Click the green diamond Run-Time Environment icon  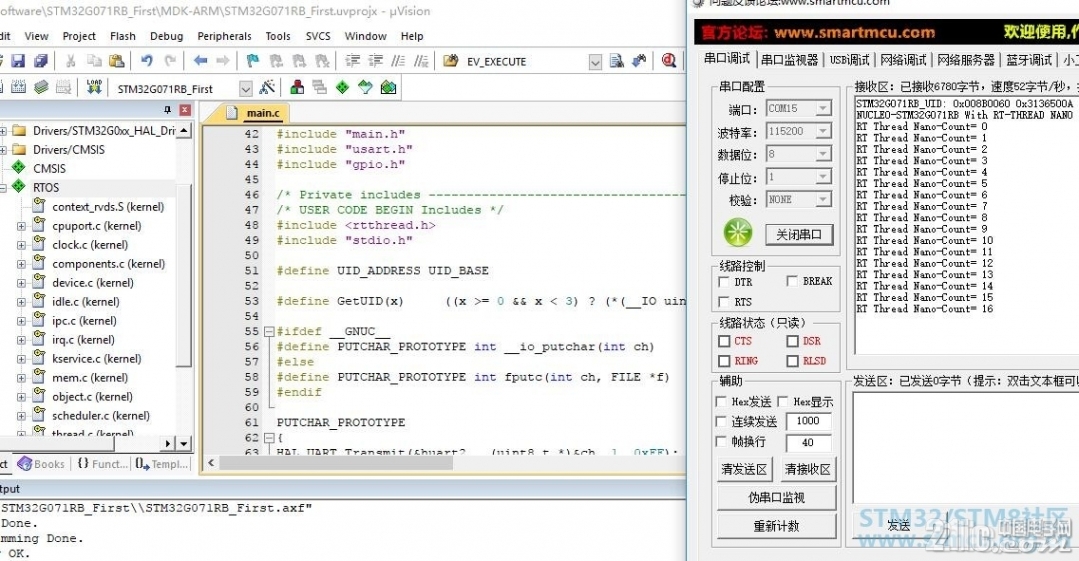(343, 87)
